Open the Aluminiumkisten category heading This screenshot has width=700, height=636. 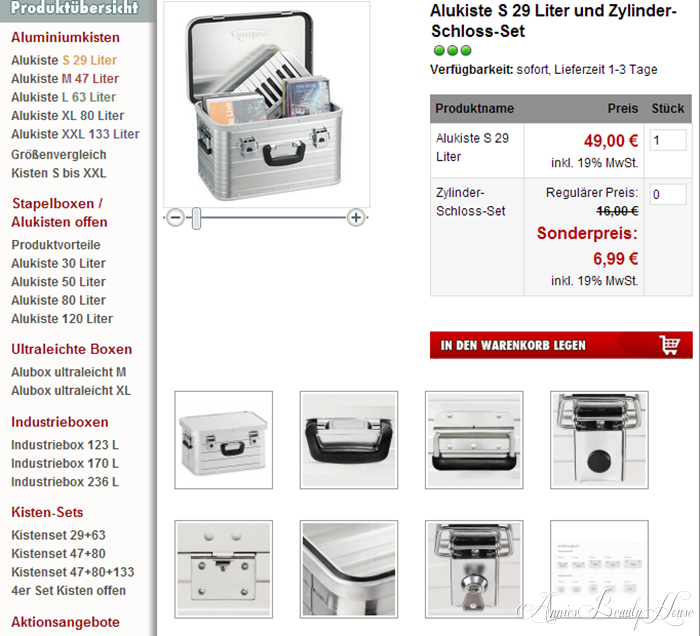coord(65,37)
